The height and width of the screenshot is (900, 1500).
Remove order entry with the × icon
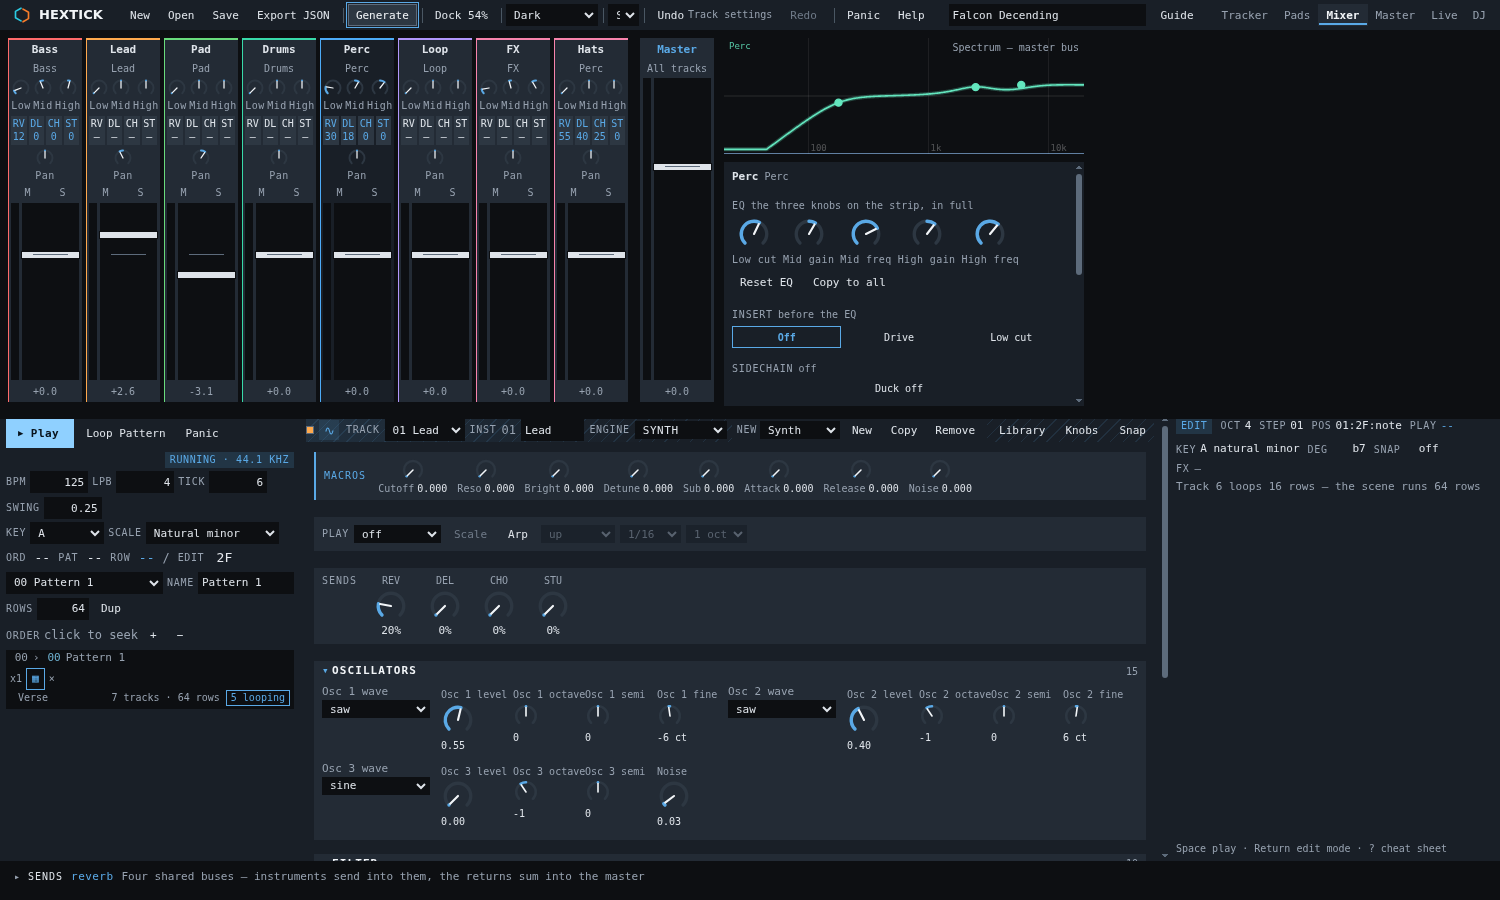[x=52, y=679]
